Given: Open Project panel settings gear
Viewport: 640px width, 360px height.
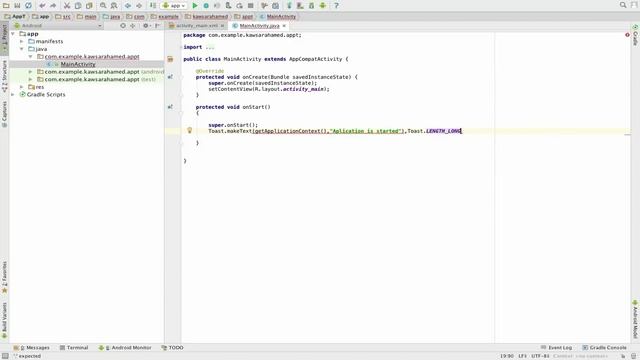Looking at the screenshot, I should 146,25.
